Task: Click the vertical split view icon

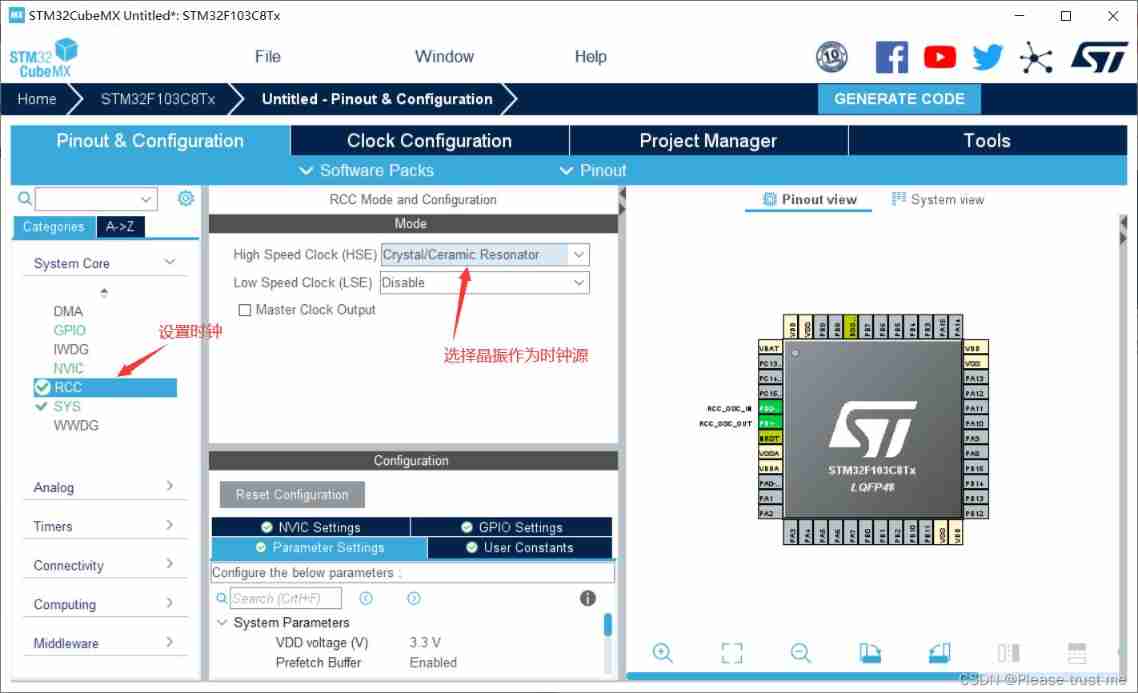Action: pyautogui.click(x=1008, y=652)
